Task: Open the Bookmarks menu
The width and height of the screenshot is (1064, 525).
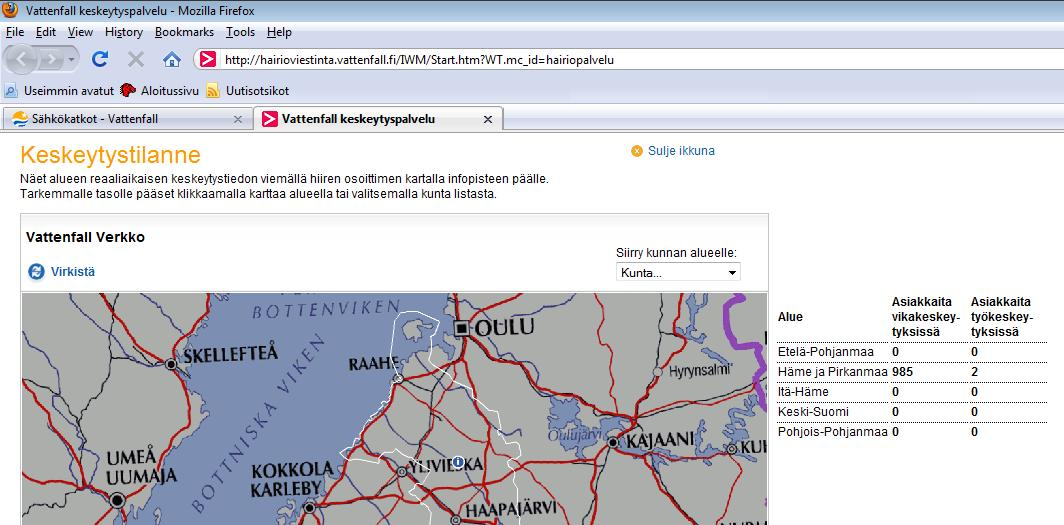Action: [x=184, y=32]
